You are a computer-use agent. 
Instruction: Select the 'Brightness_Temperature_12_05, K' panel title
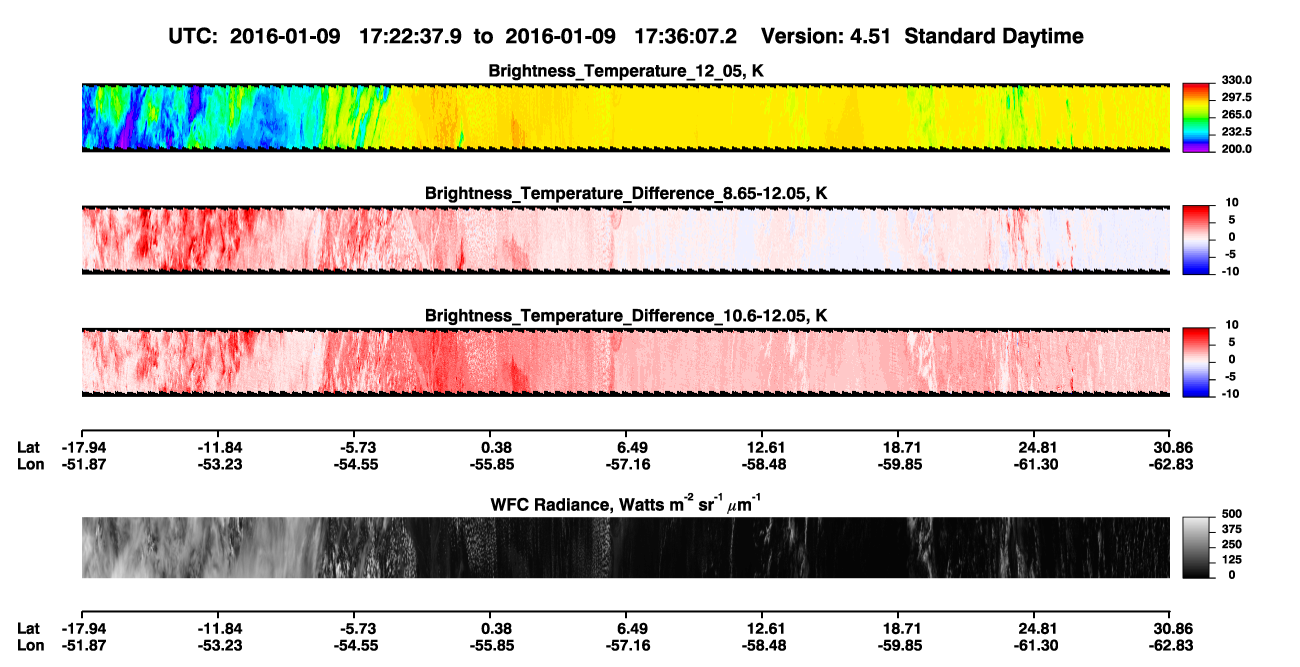(x=626, y=71)
